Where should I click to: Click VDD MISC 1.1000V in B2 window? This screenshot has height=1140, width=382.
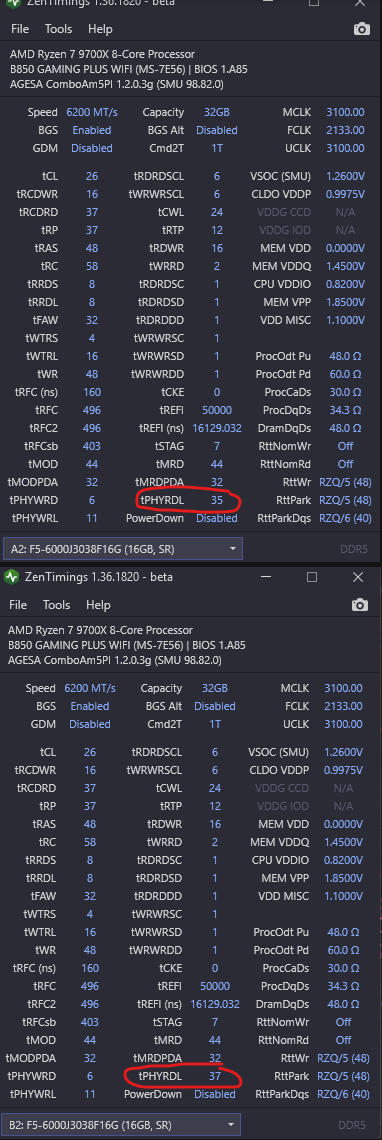point(344,896)
